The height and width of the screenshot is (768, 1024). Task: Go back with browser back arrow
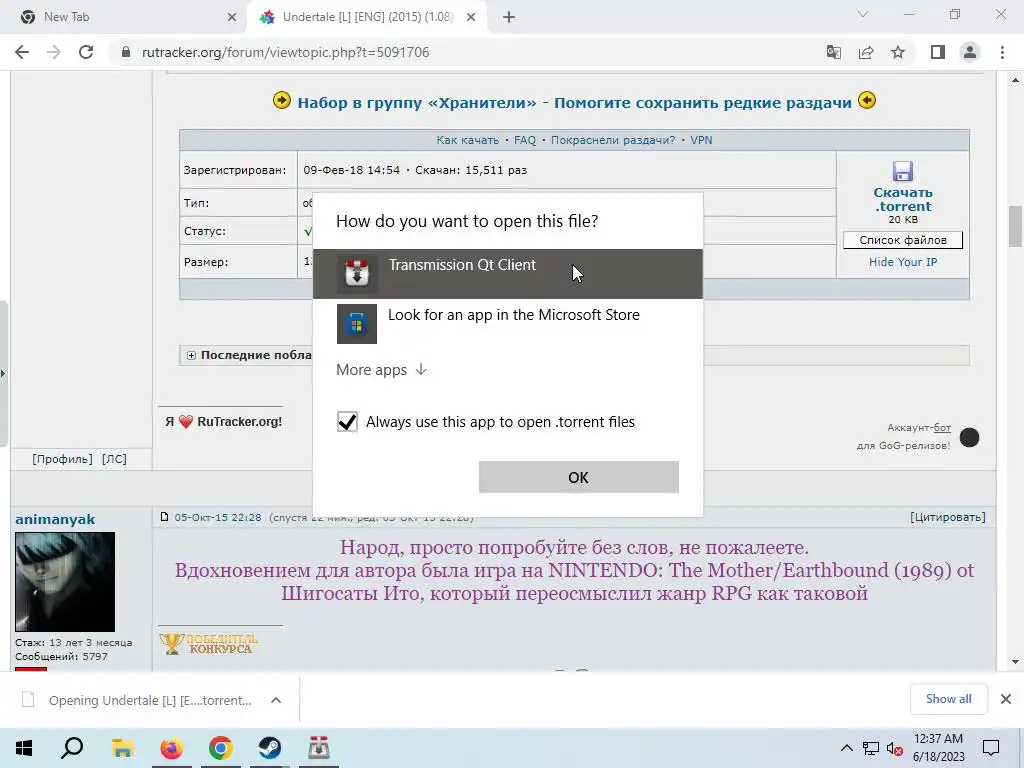22,52
